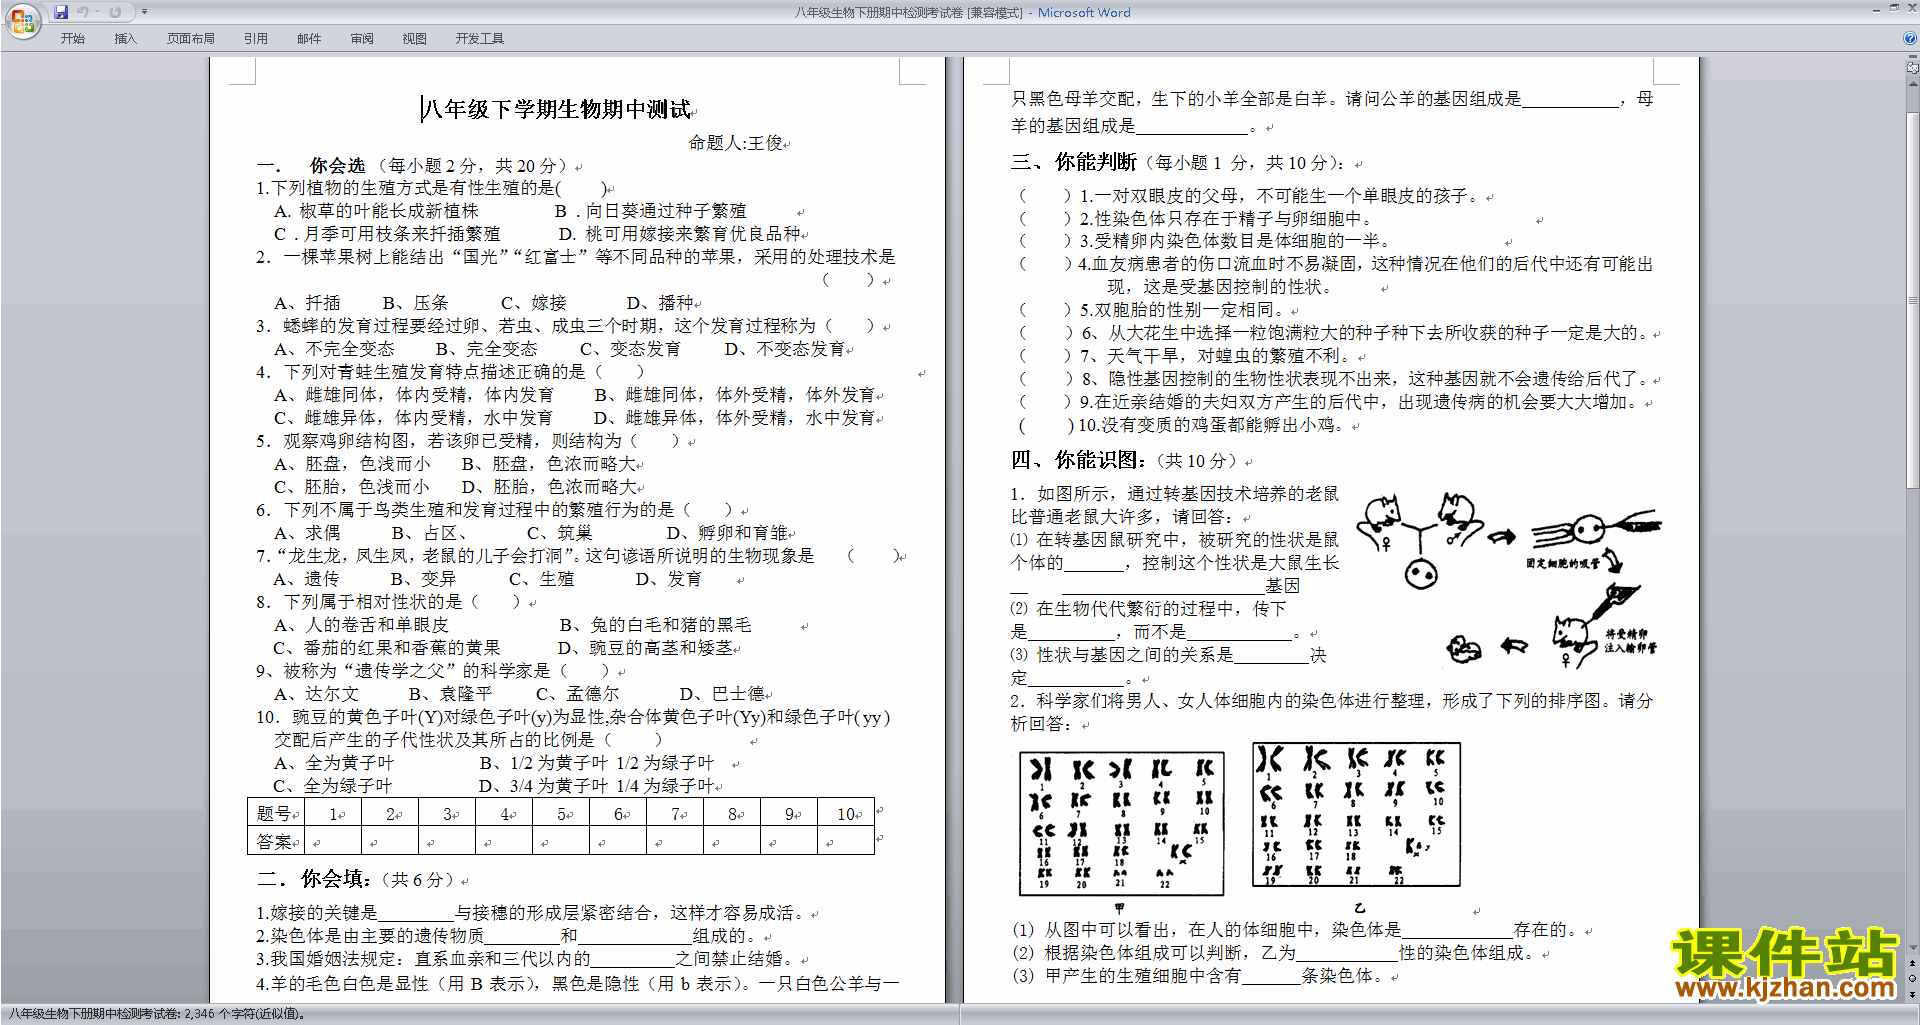This screenshot has width=1920, height=1025.
Task: Click the chromosome karyotype image 甲
Action: click(x=1121, y=824)
